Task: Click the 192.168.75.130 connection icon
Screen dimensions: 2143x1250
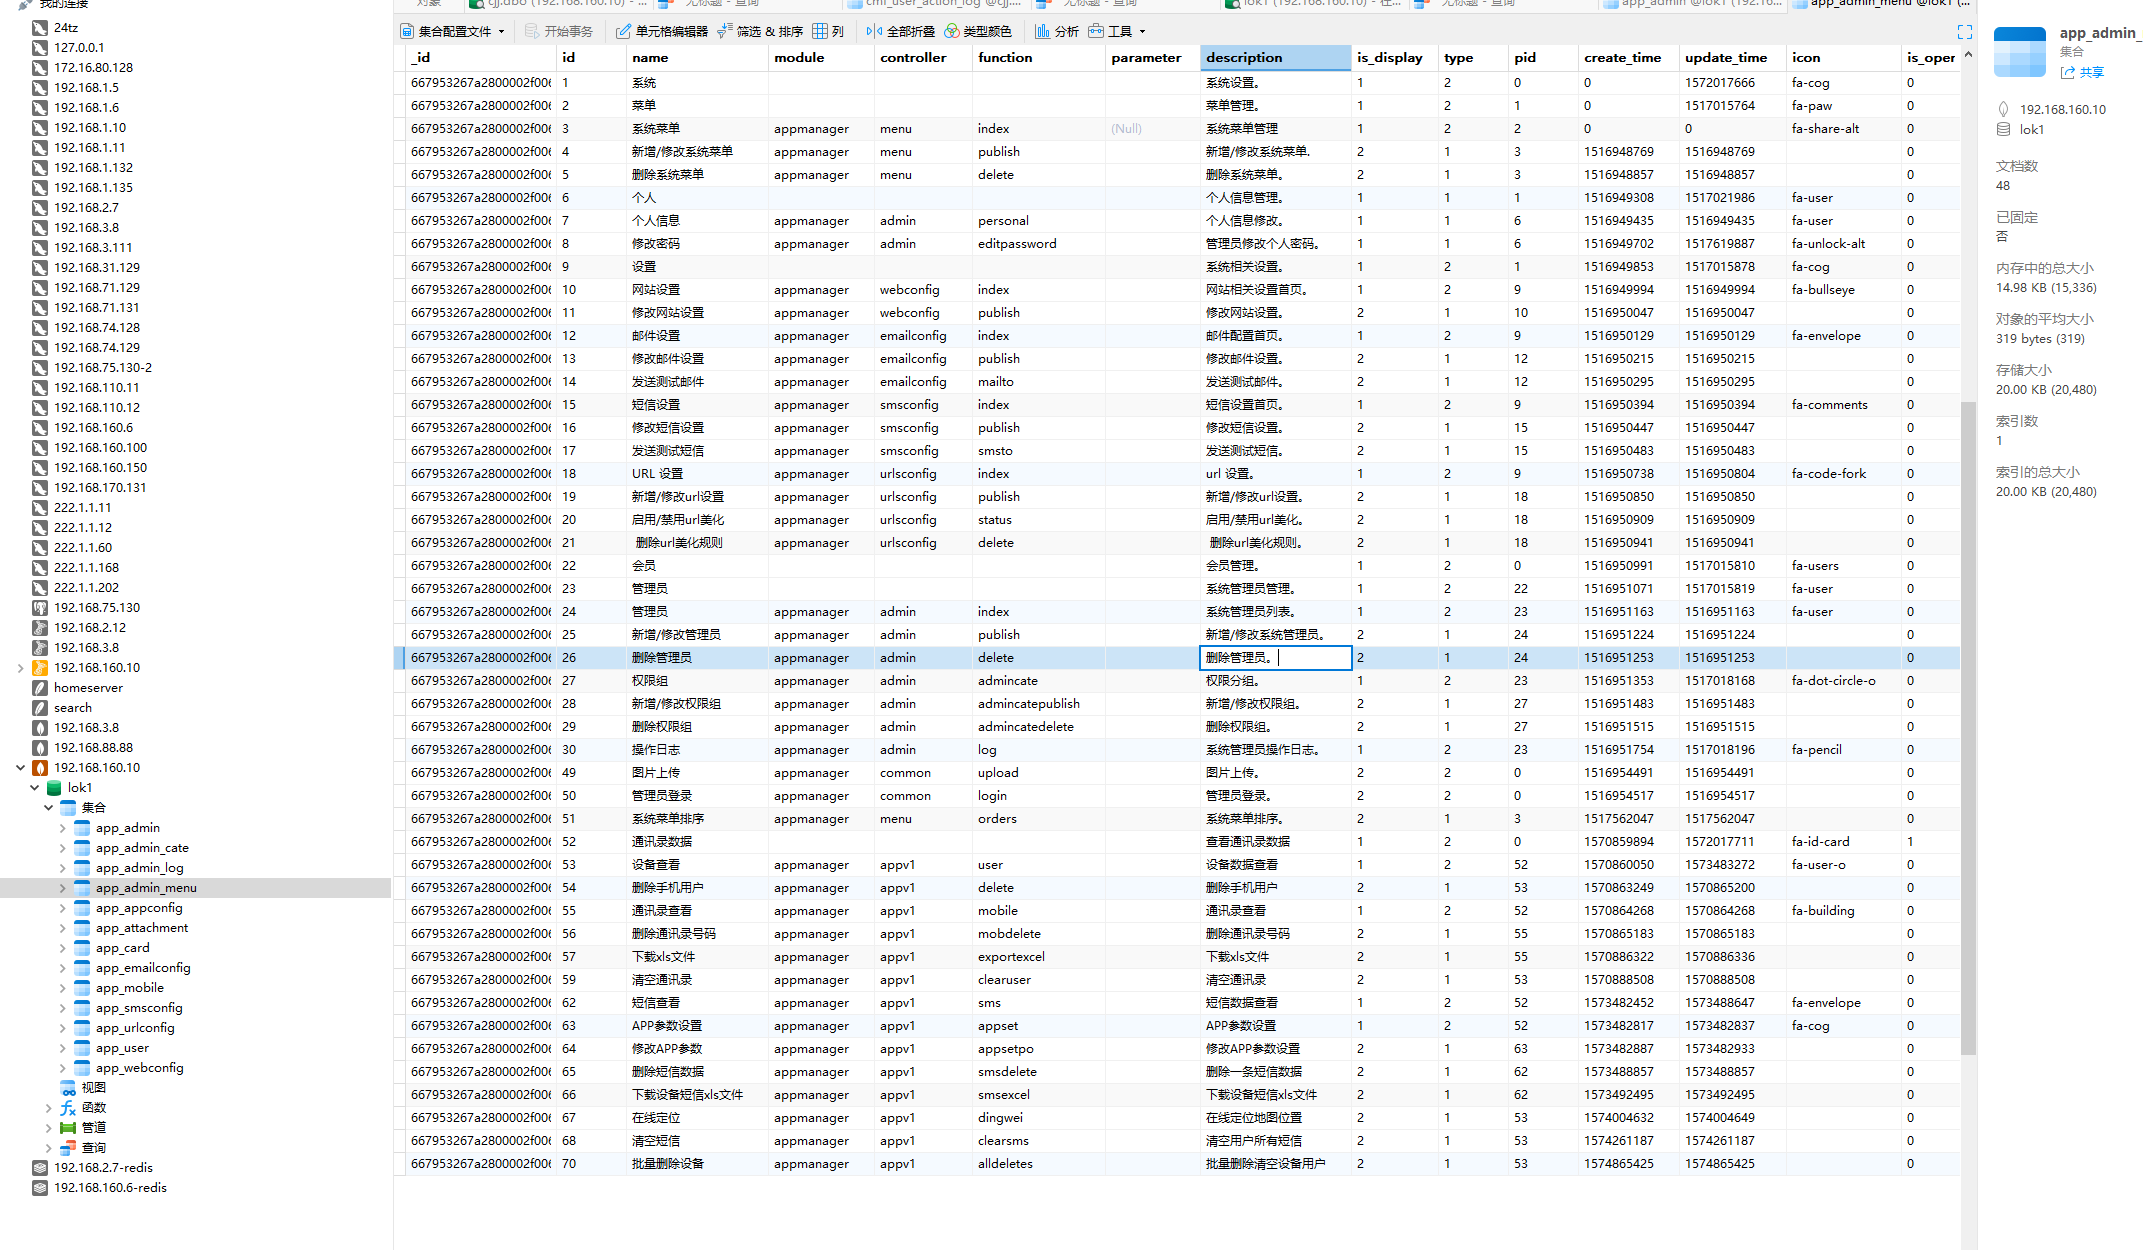Action: [x=40, y=608]
